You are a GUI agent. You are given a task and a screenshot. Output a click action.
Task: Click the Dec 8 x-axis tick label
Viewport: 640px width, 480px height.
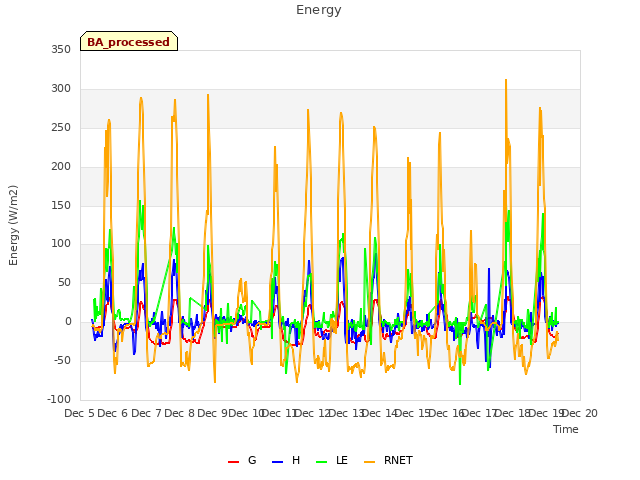(179, 413)
